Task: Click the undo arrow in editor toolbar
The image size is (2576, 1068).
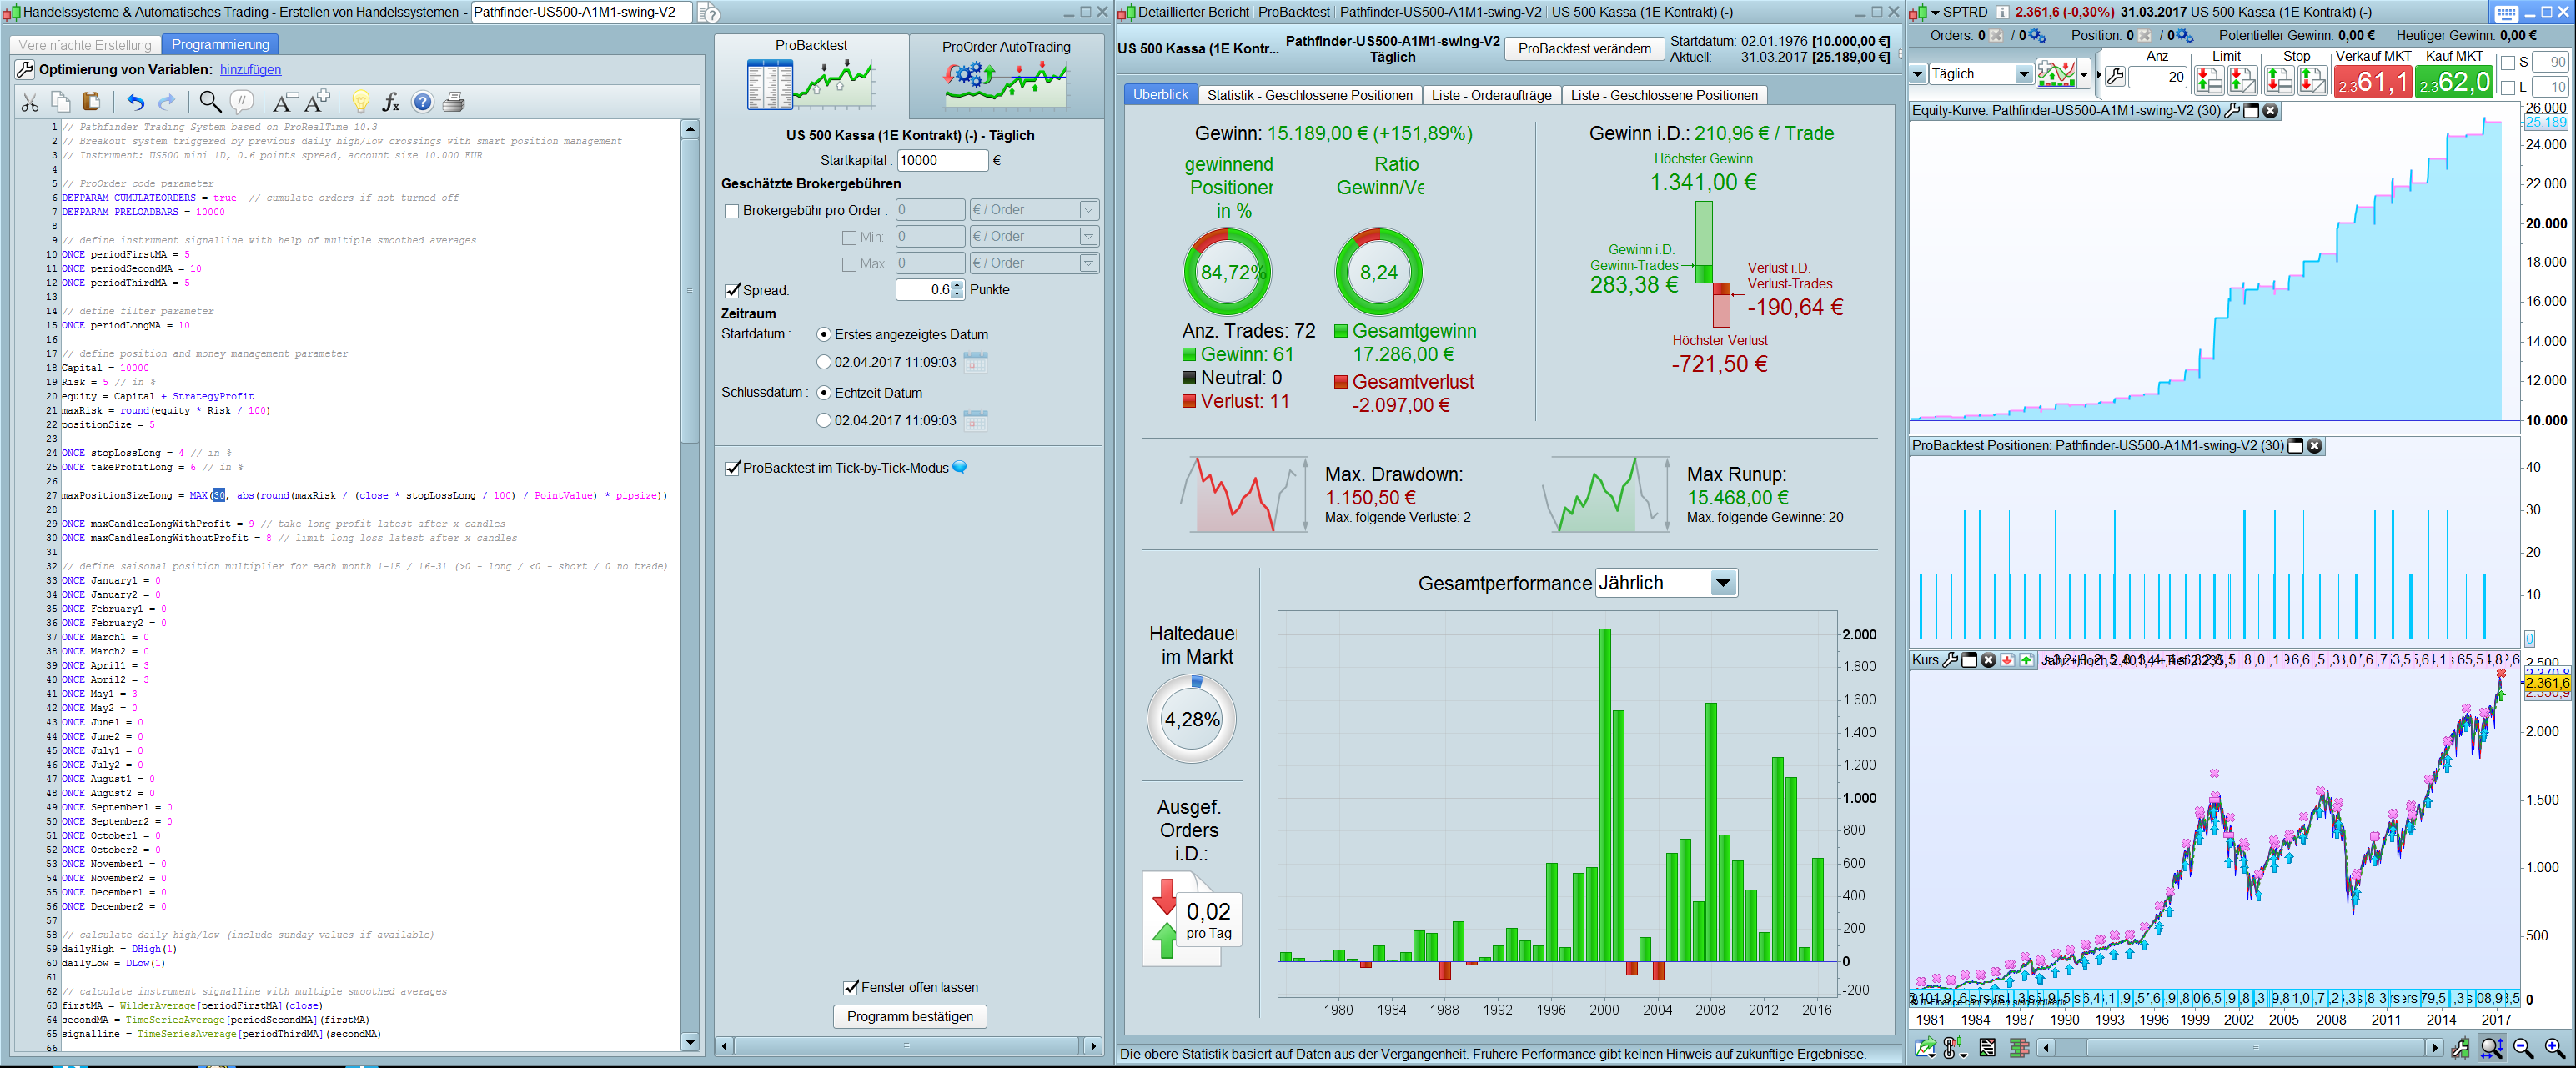Action: [x=135, y=102]
